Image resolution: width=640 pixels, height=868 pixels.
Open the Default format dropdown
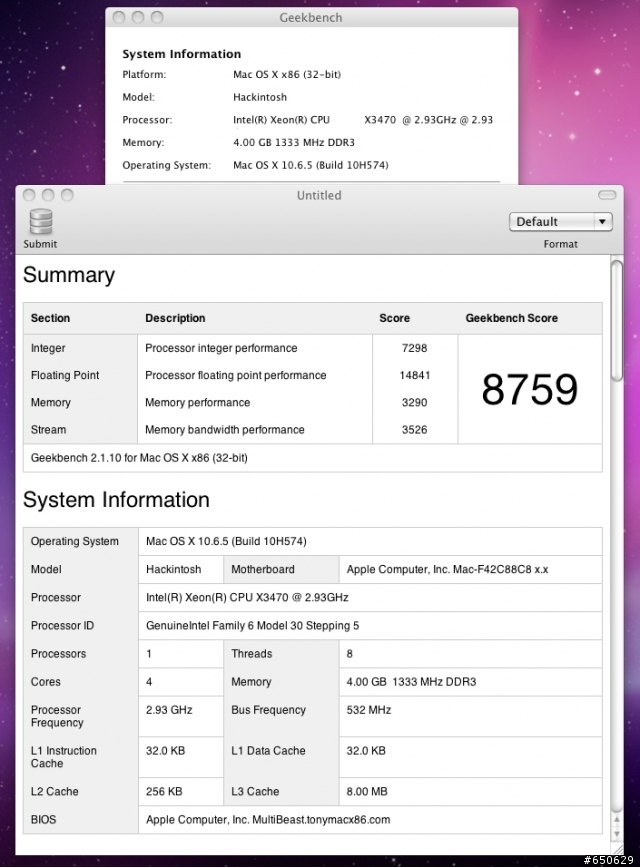point(560,221)
